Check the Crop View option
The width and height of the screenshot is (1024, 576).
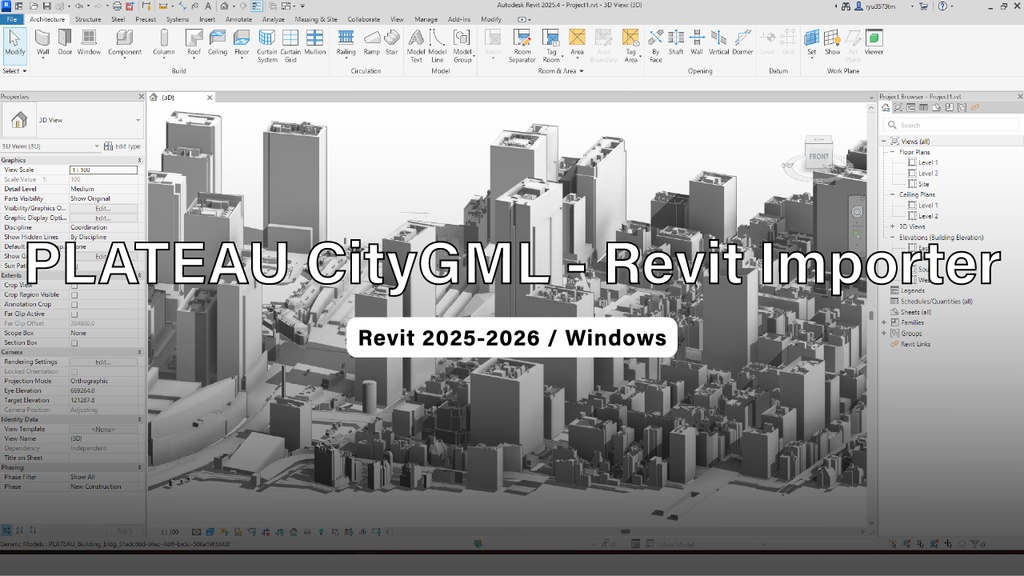point(74,287)
